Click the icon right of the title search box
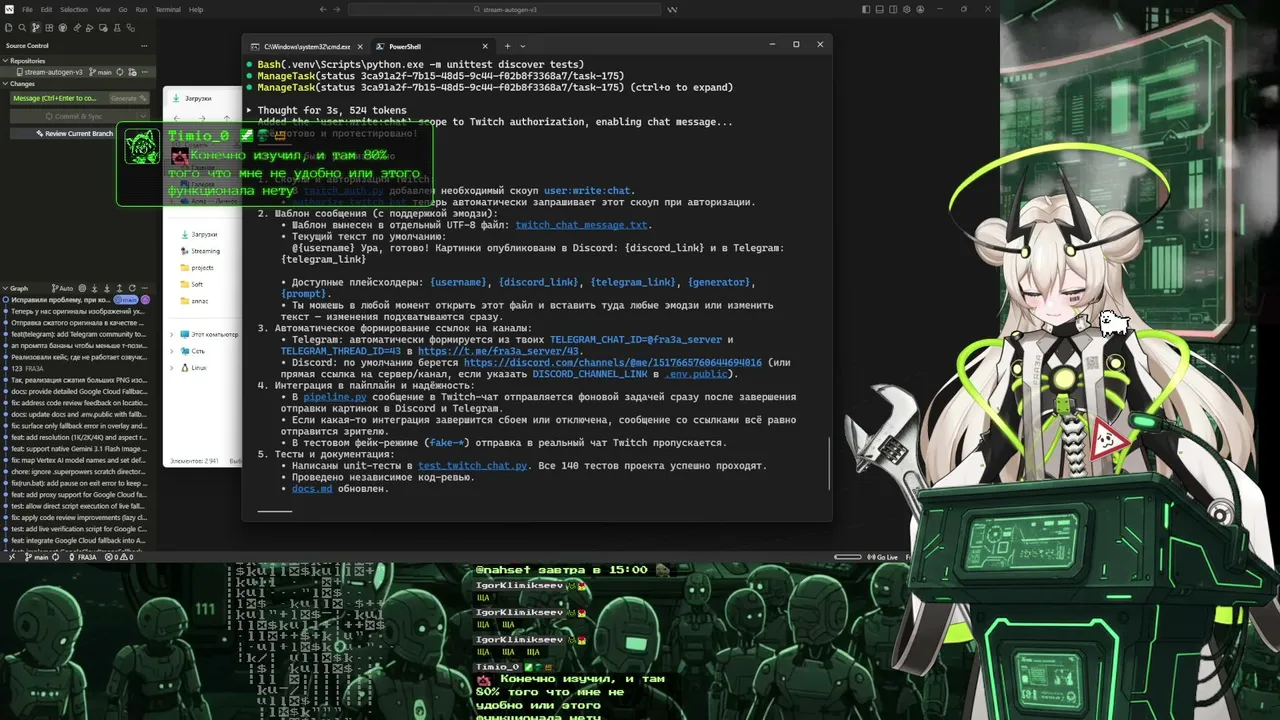The width and height of the screenshot is (1280, 720). 672,9
